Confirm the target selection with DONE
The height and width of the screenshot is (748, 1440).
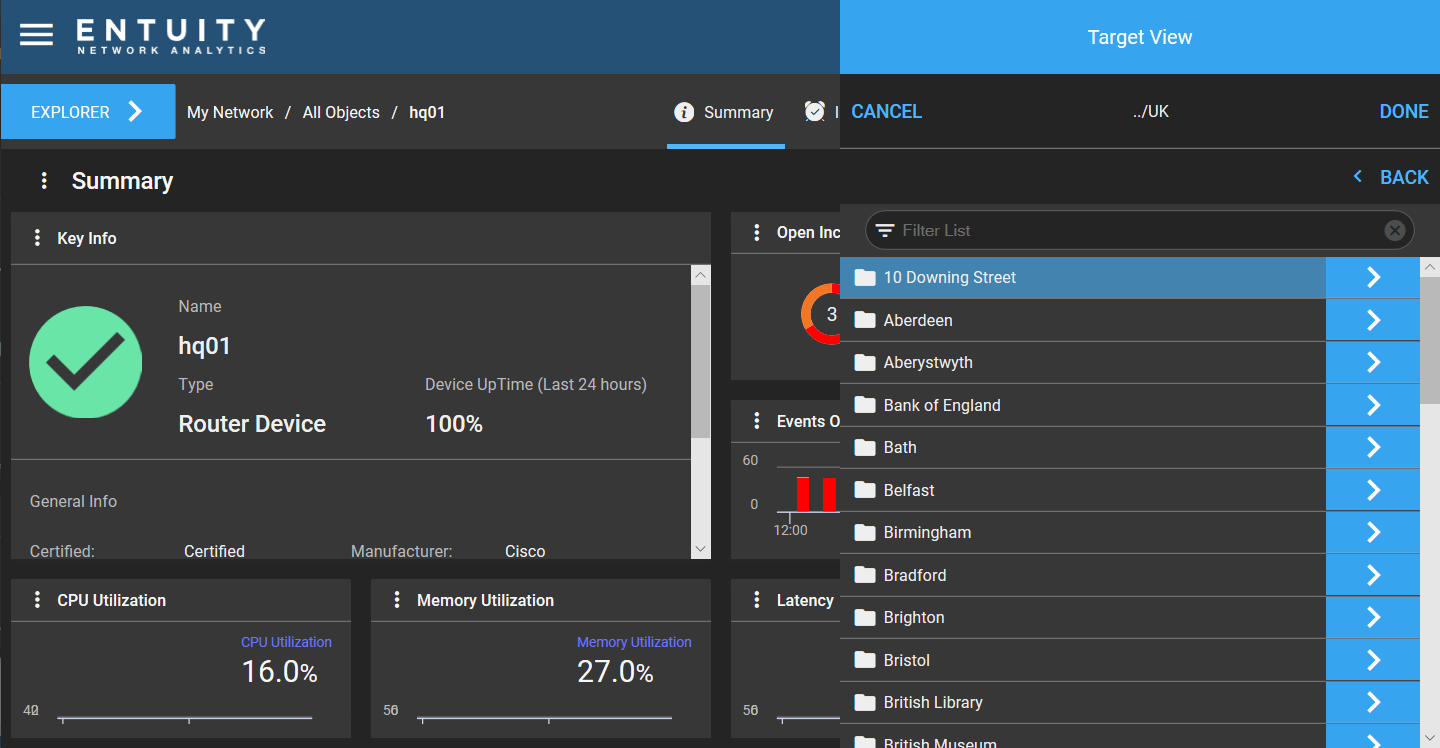[x=1404, y=111]
